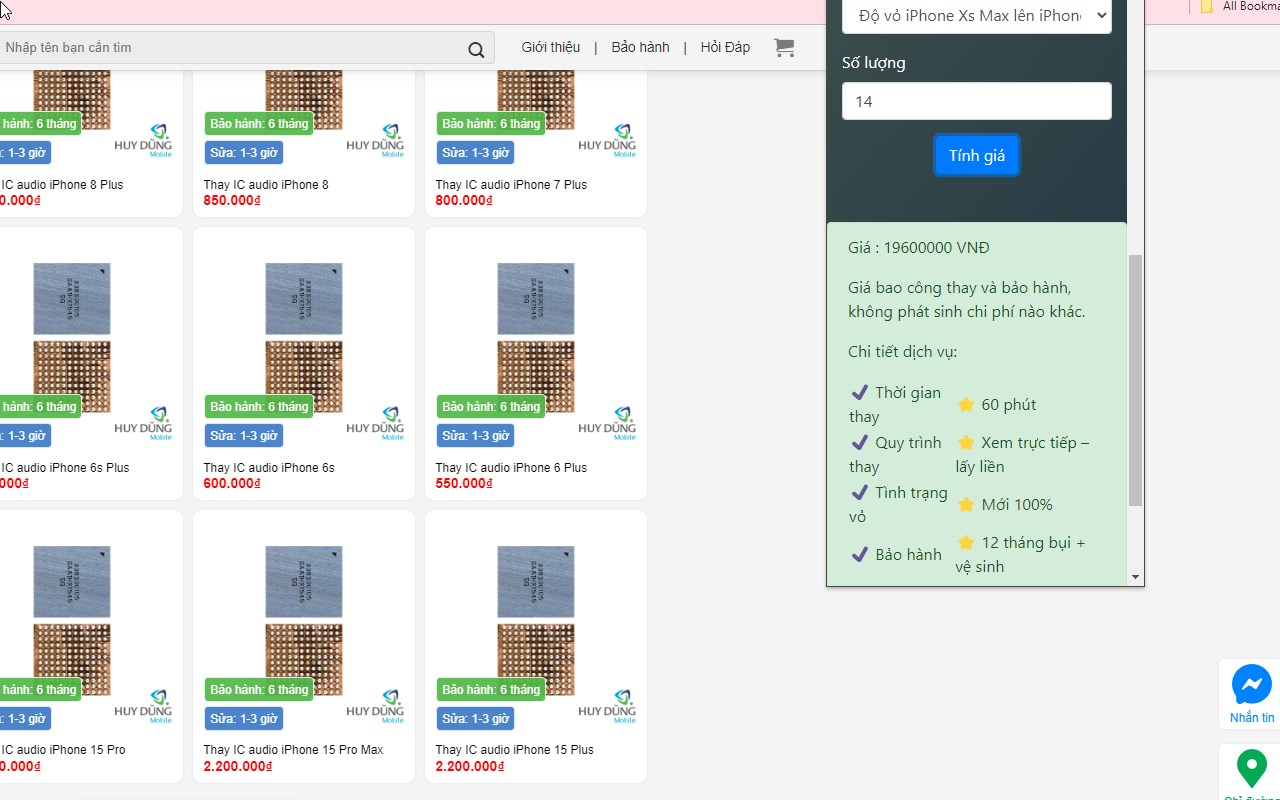Click Huy Dũng logo on iPhone 15 Plus card
Screen dimensions: 1280x800
[x=608, y=707]
